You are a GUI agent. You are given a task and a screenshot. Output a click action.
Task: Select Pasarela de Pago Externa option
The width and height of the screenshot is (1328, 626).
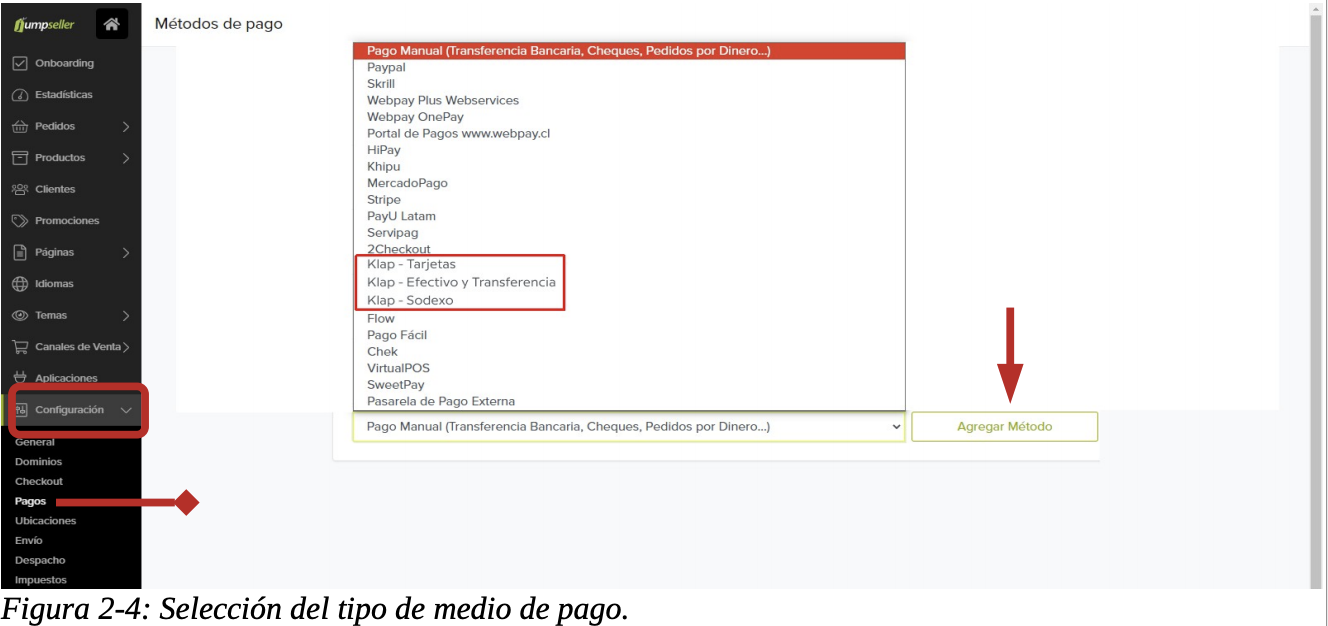click(629, 401)
